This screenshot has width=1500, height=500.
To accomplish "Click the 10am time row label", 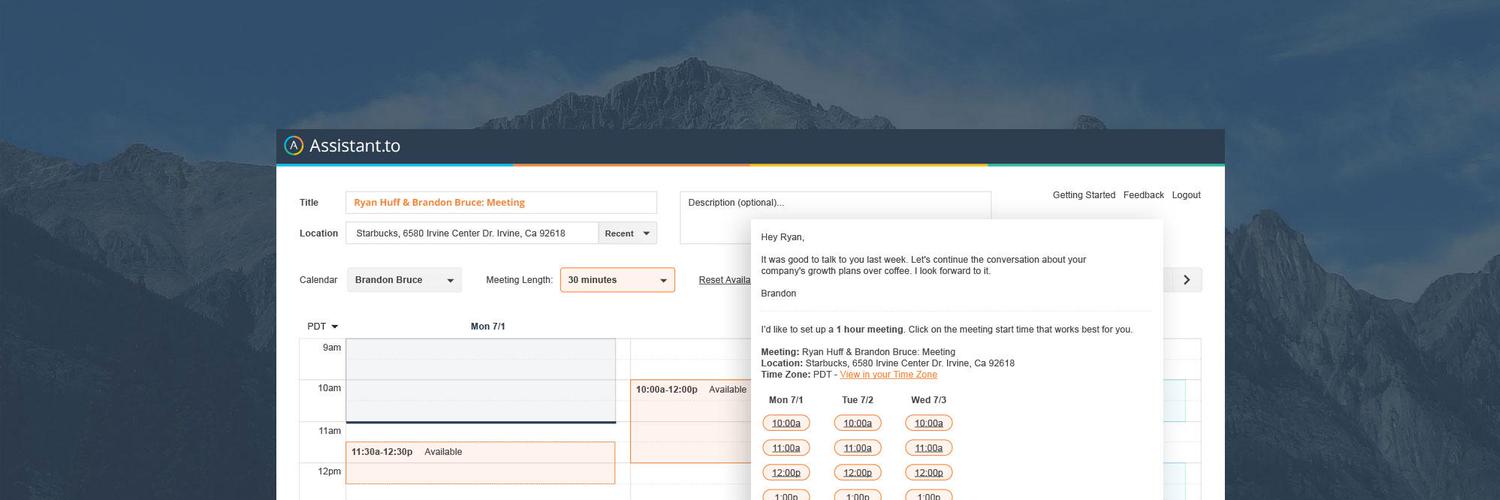I will click(x=329, y=388).
